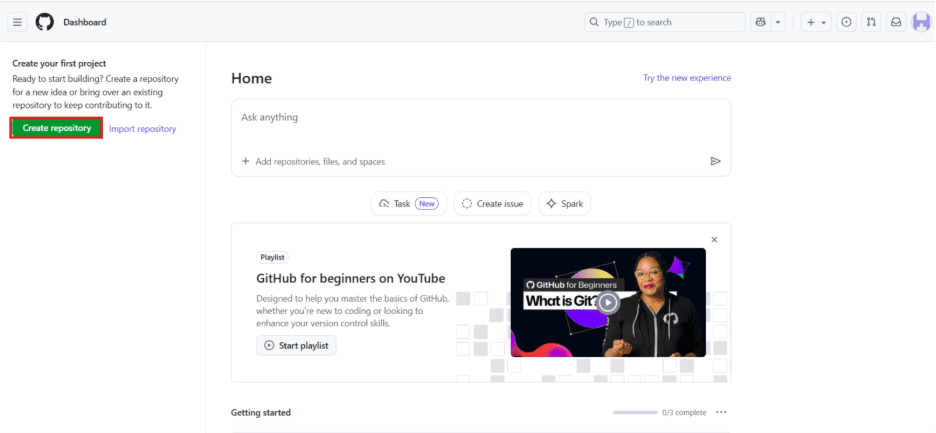Select the Create issue button
Screen dimensions: 936x433
pyautogui.click(x=492, y=204)
